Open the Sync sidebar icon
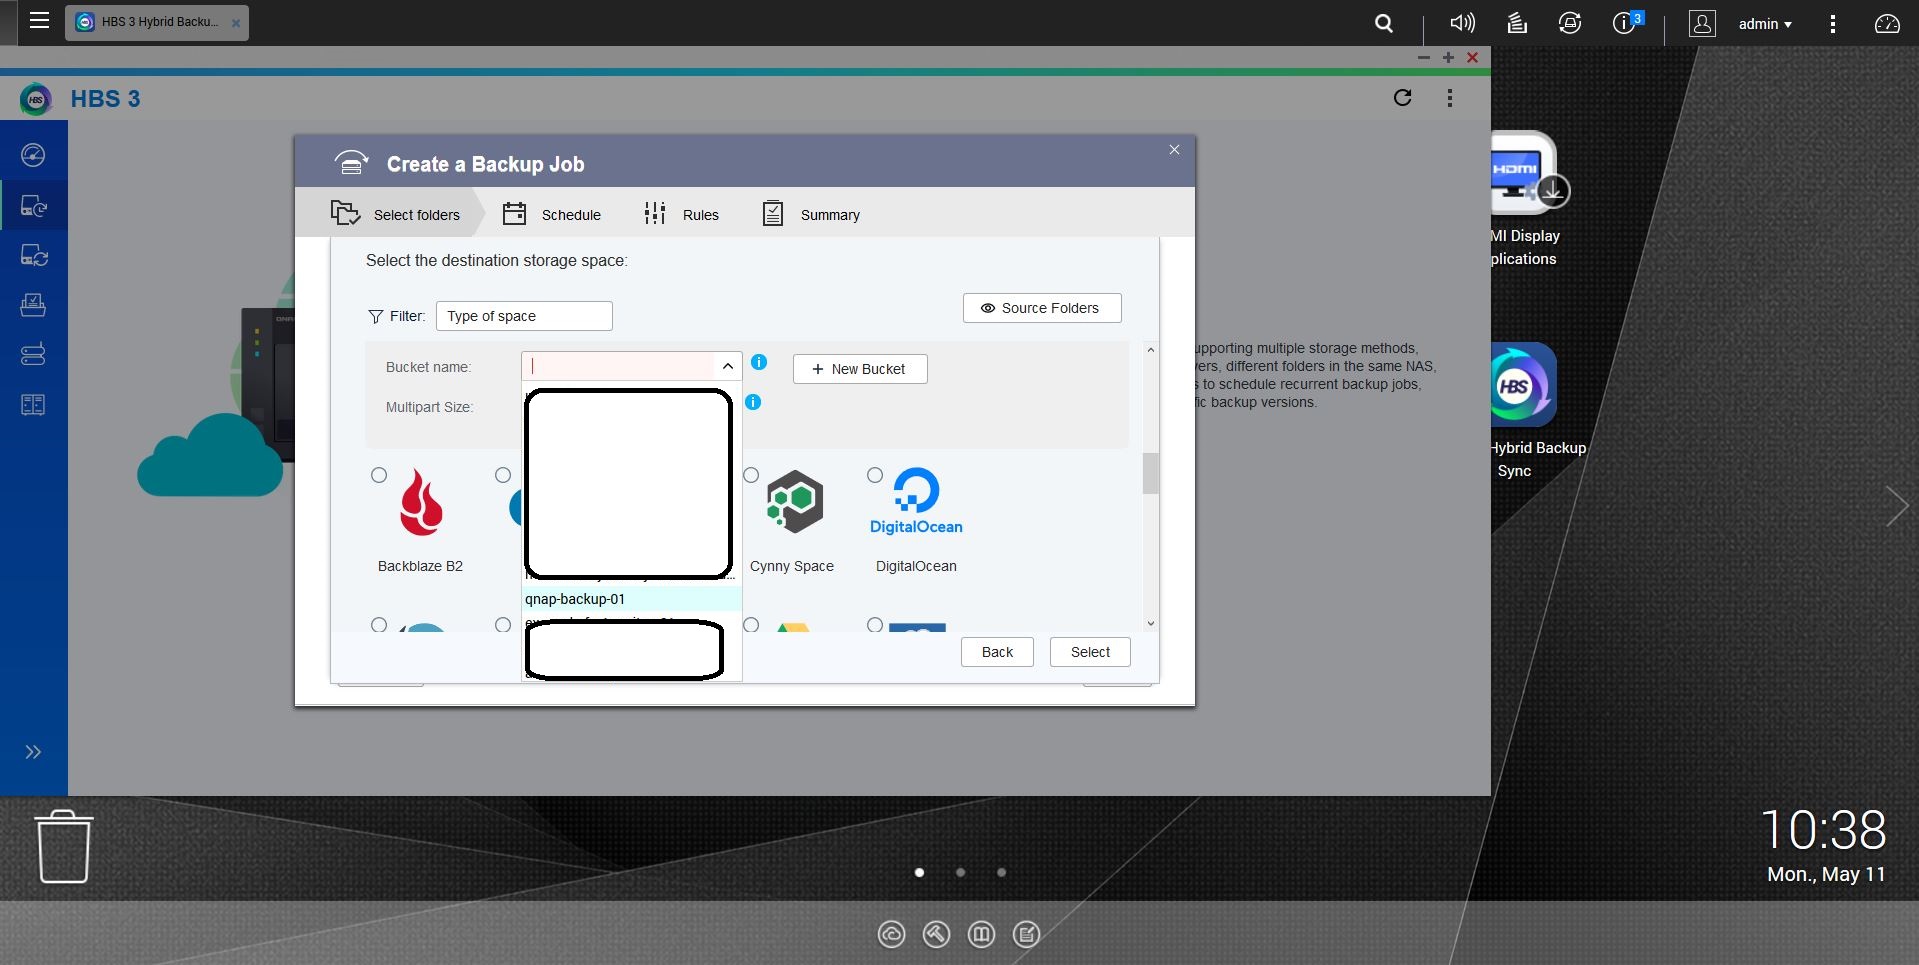This screenshot has height=965, width=1919. [x=33, y=256]
